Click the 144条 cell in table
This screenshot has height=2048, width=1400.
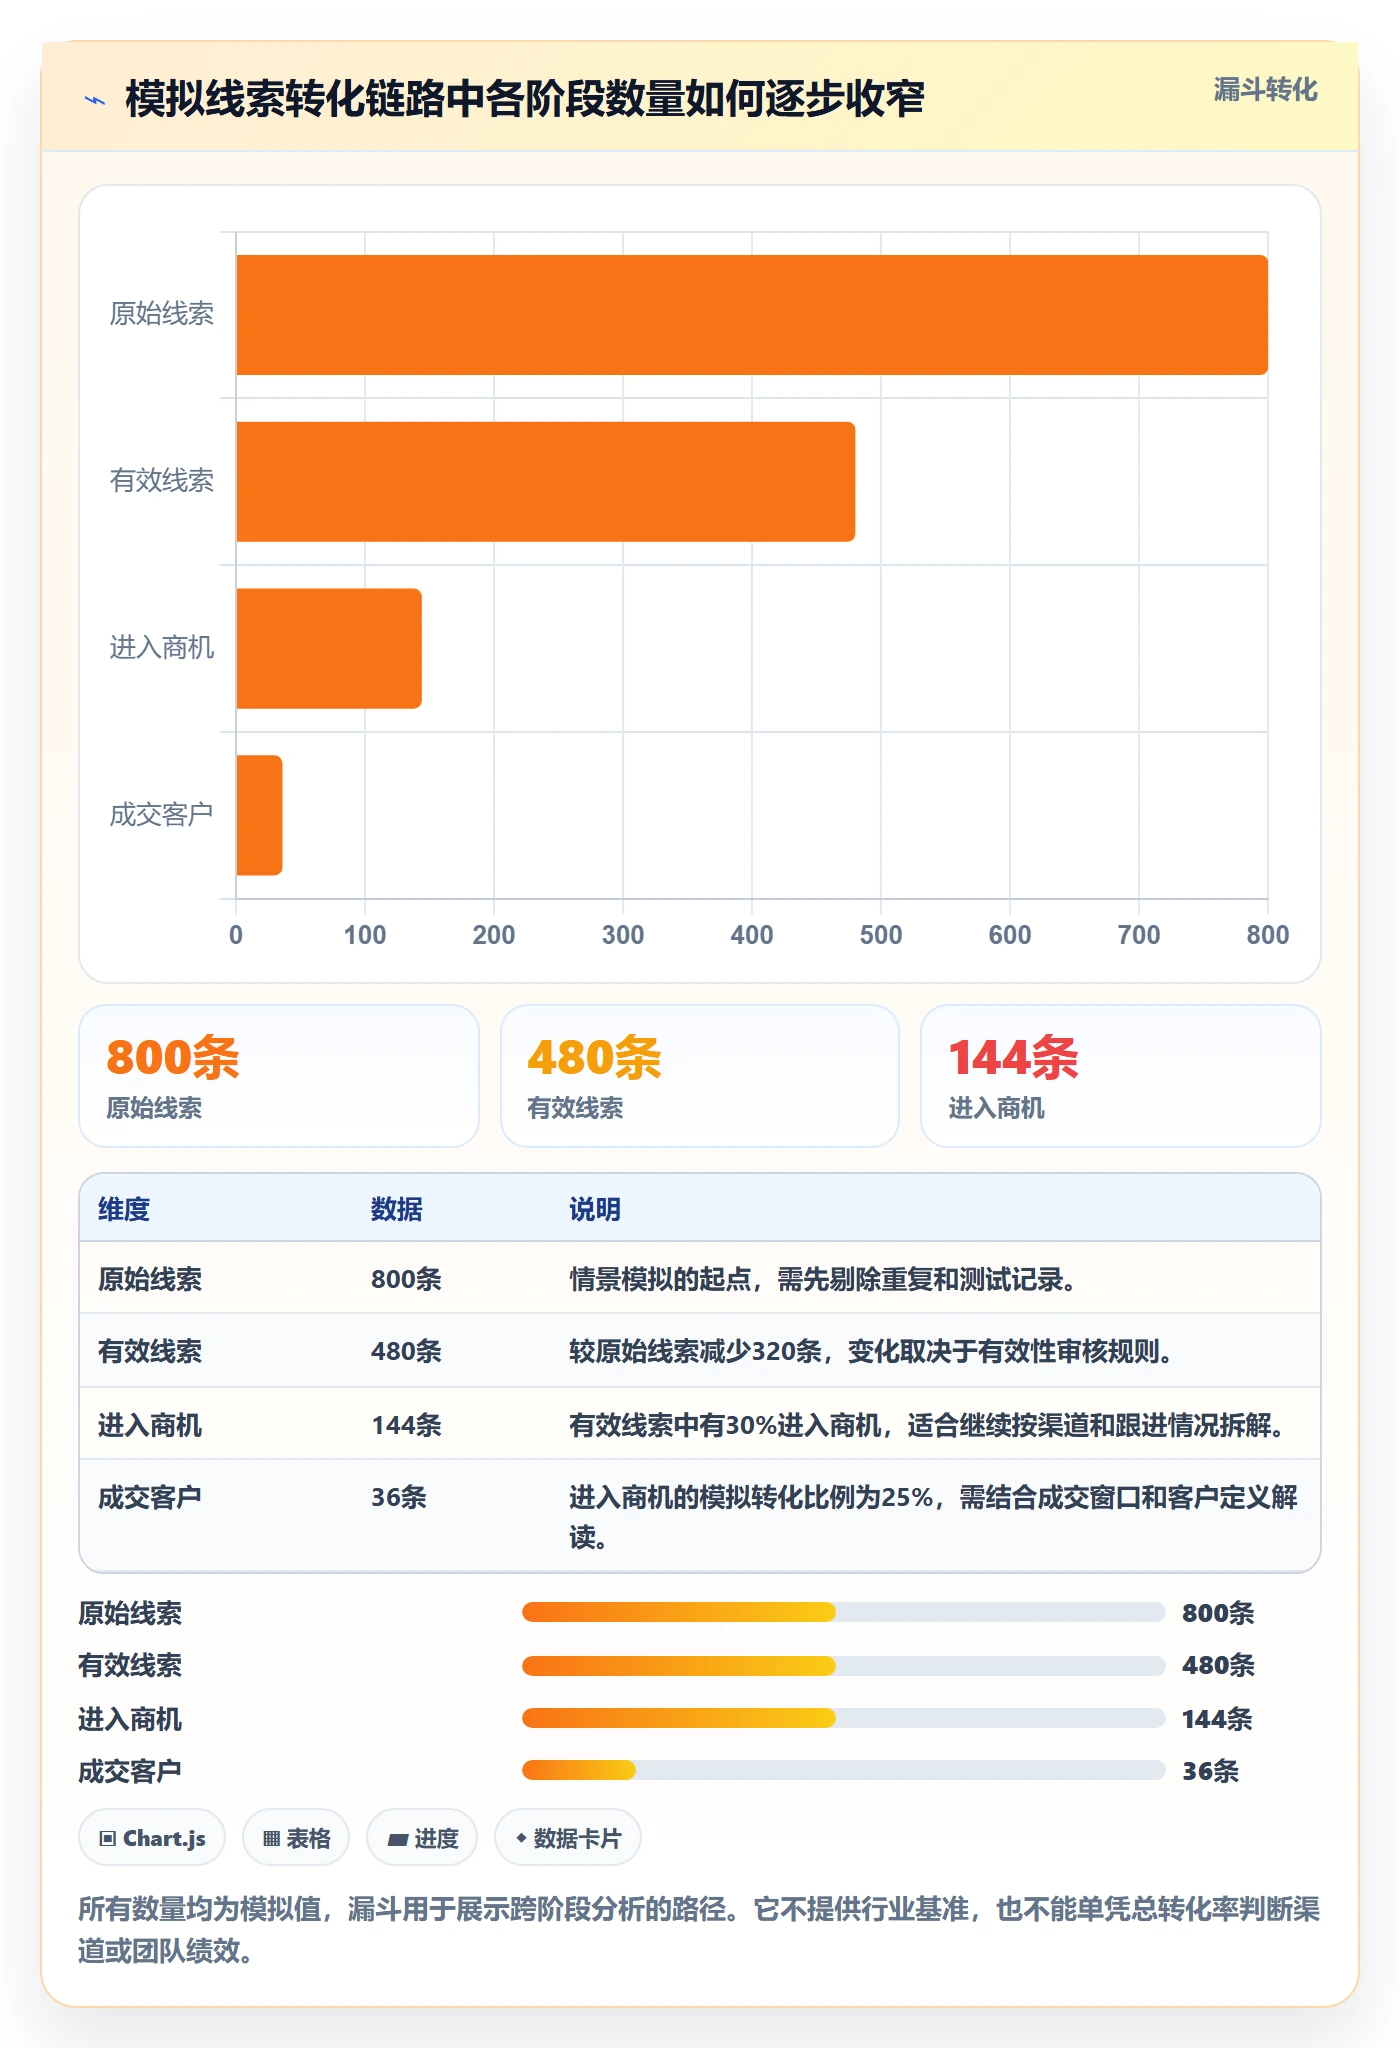[x=406, y=1425]
